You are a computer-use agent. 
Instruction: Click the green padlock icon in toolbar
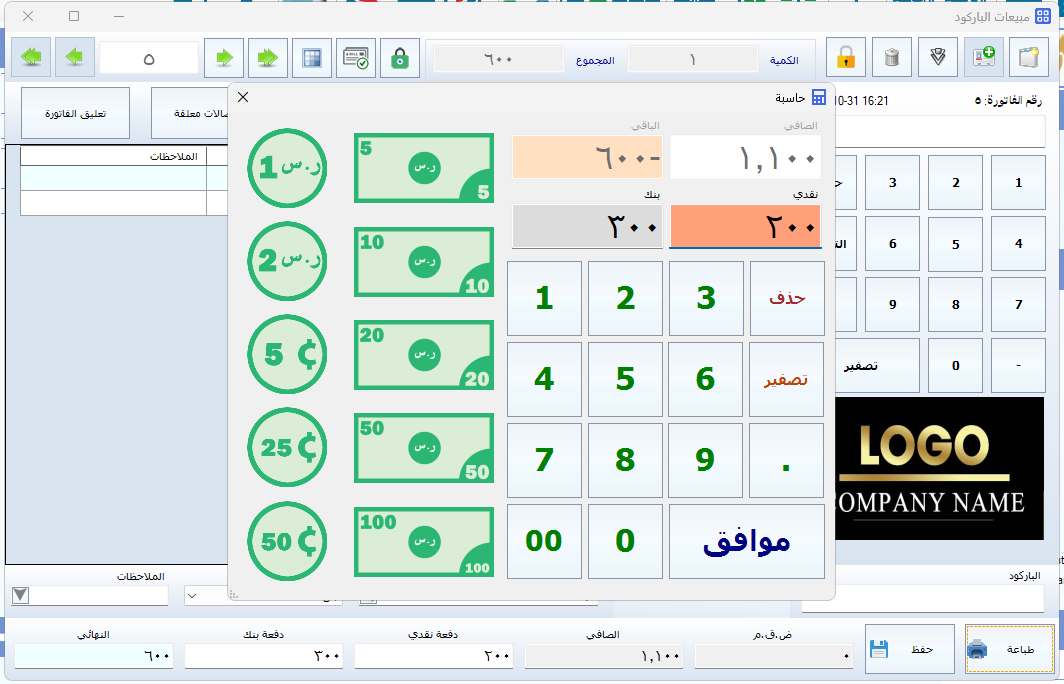tap(399, 58)
